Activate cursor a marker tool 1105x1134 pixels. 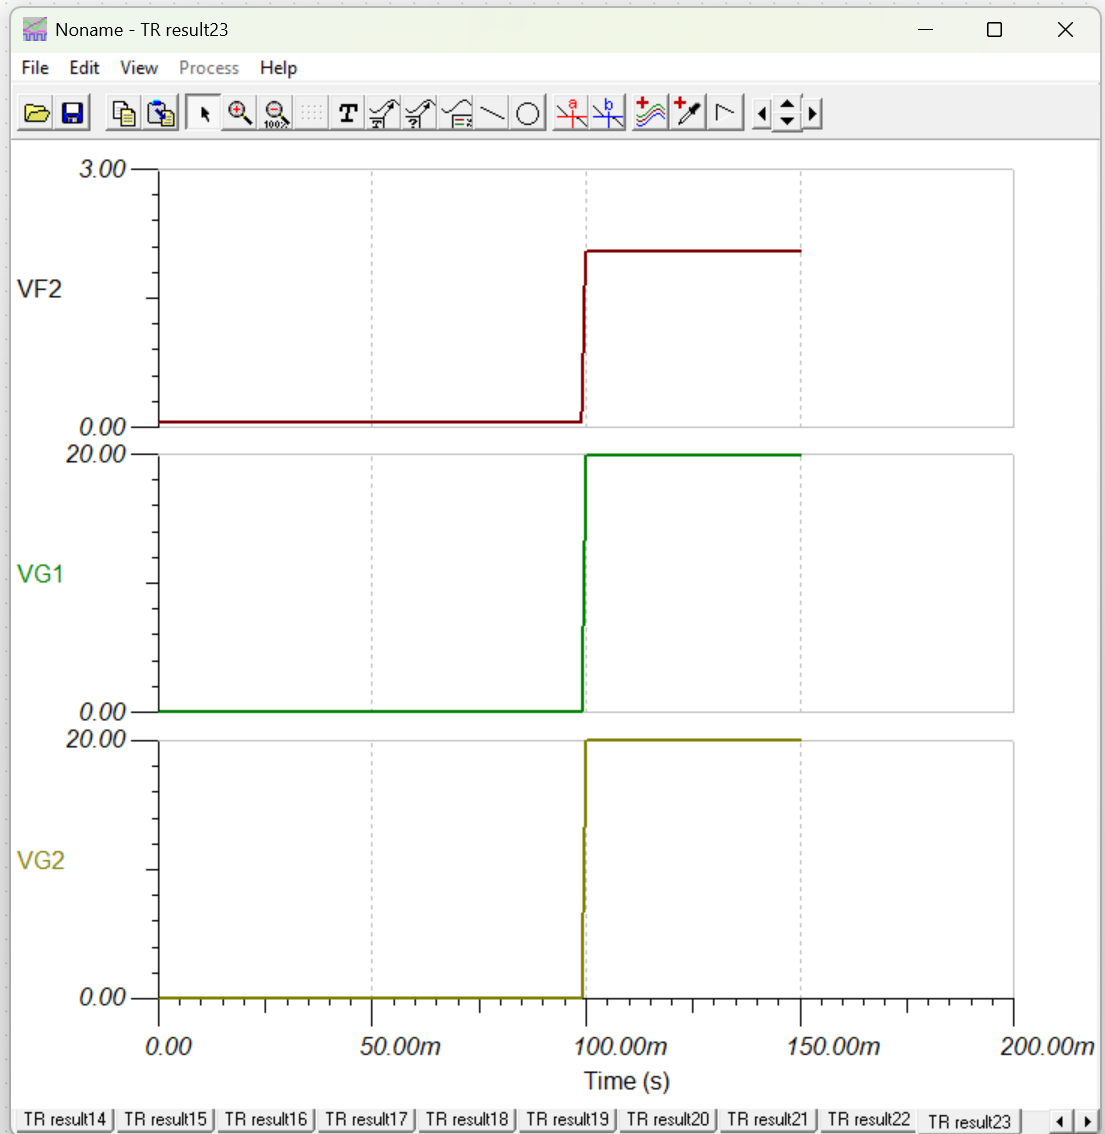571,114
